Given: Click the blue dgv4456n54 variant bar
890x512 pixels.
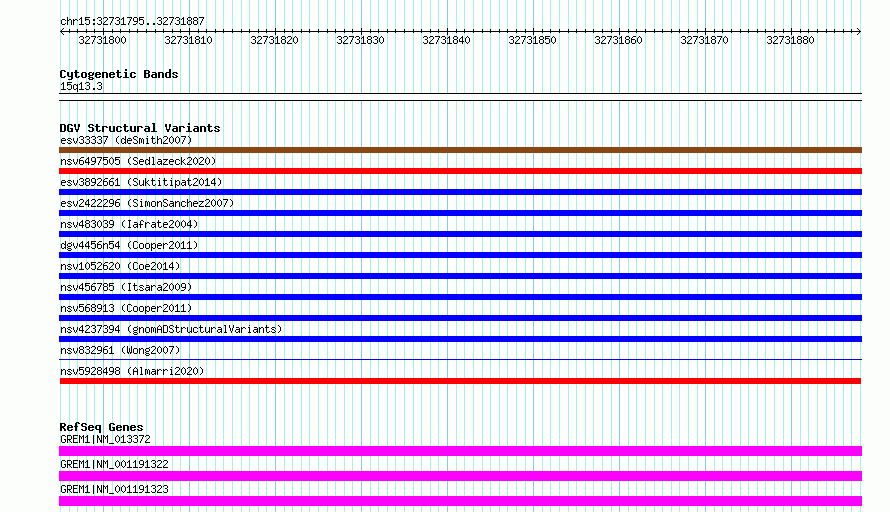Looking at the screenshot, I should [460, 255].
